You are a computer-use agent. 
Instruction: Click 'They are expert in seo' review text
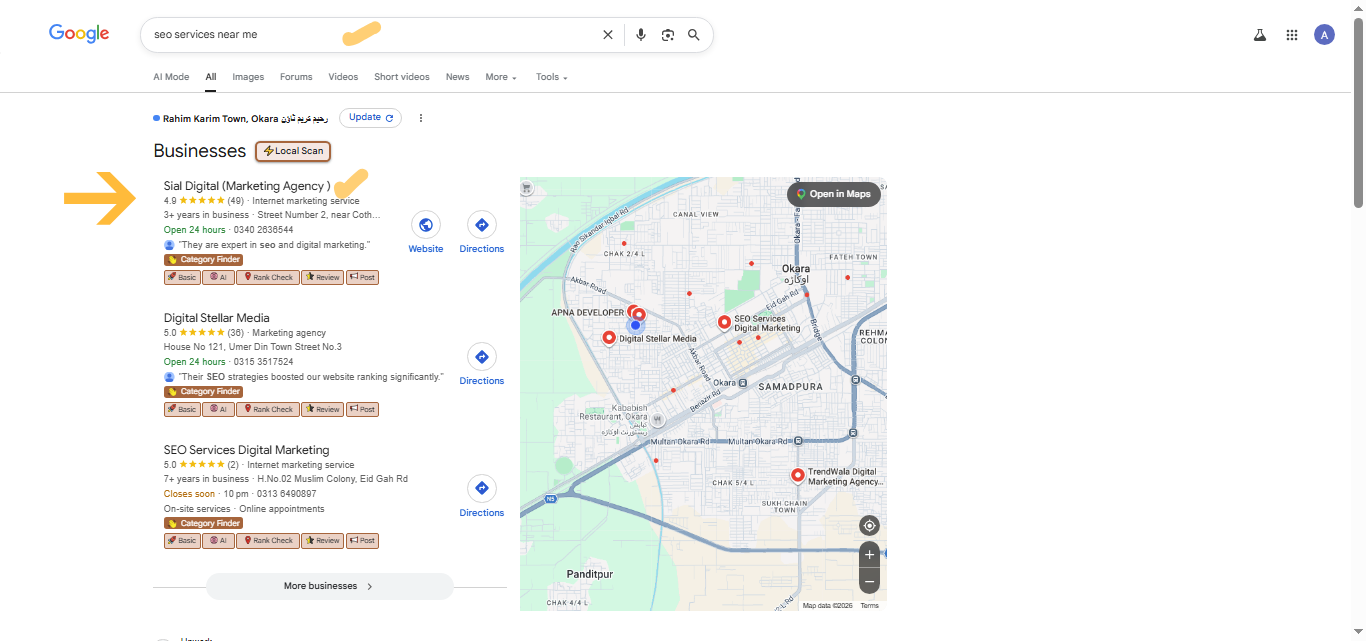(x=274, y=245)
